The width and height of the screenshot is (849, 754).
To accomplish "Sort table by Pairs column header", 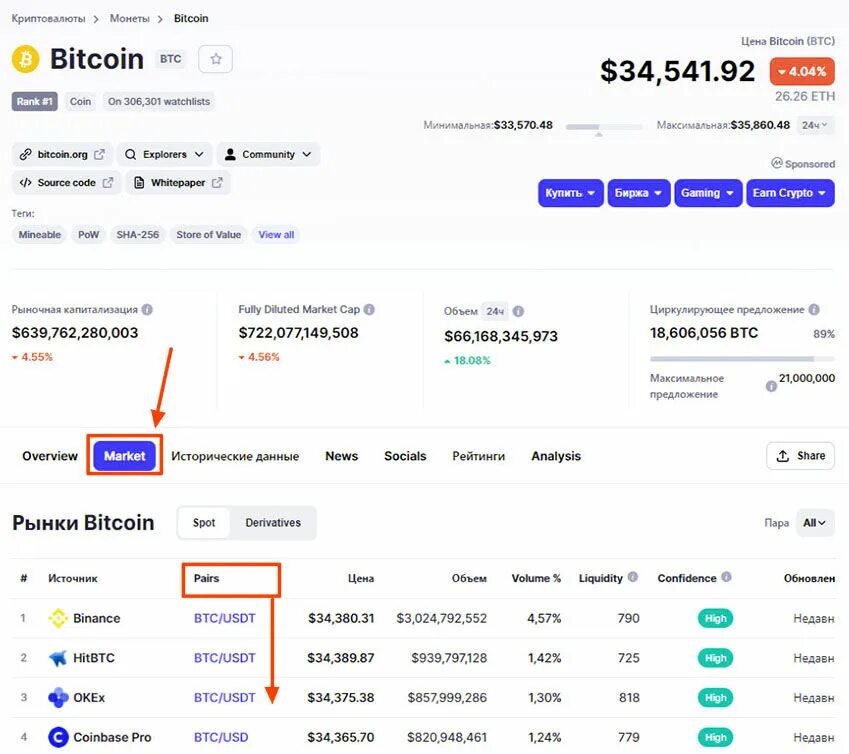I will coord(206,578).
